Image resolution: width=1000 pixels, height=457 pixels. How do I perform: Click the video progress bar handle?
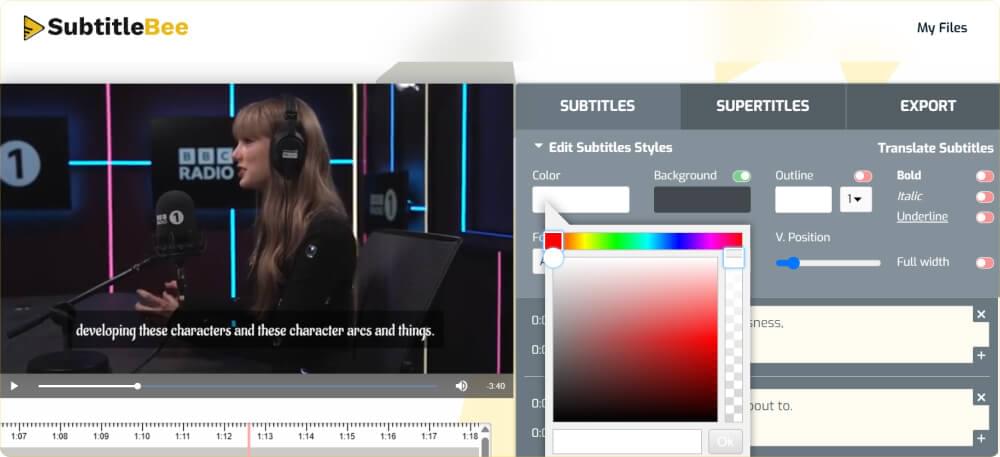[x=137, y=386]
